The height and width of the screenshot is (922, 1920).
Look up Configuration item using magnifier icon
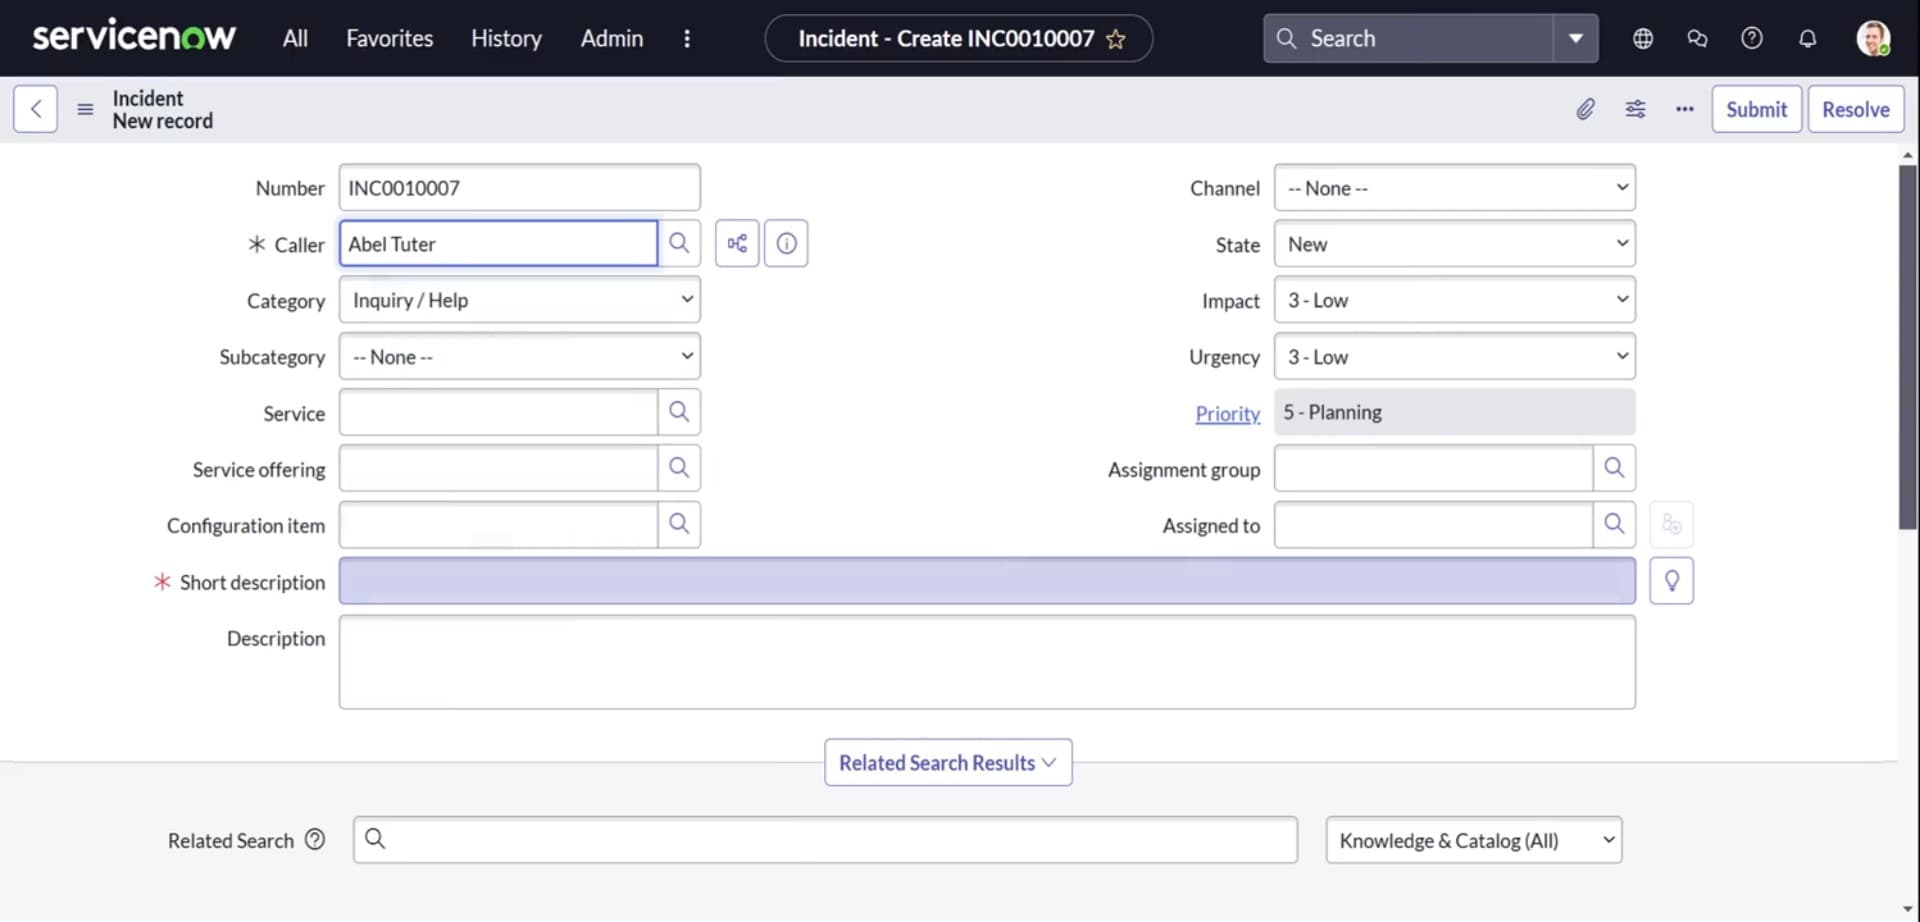679,524
